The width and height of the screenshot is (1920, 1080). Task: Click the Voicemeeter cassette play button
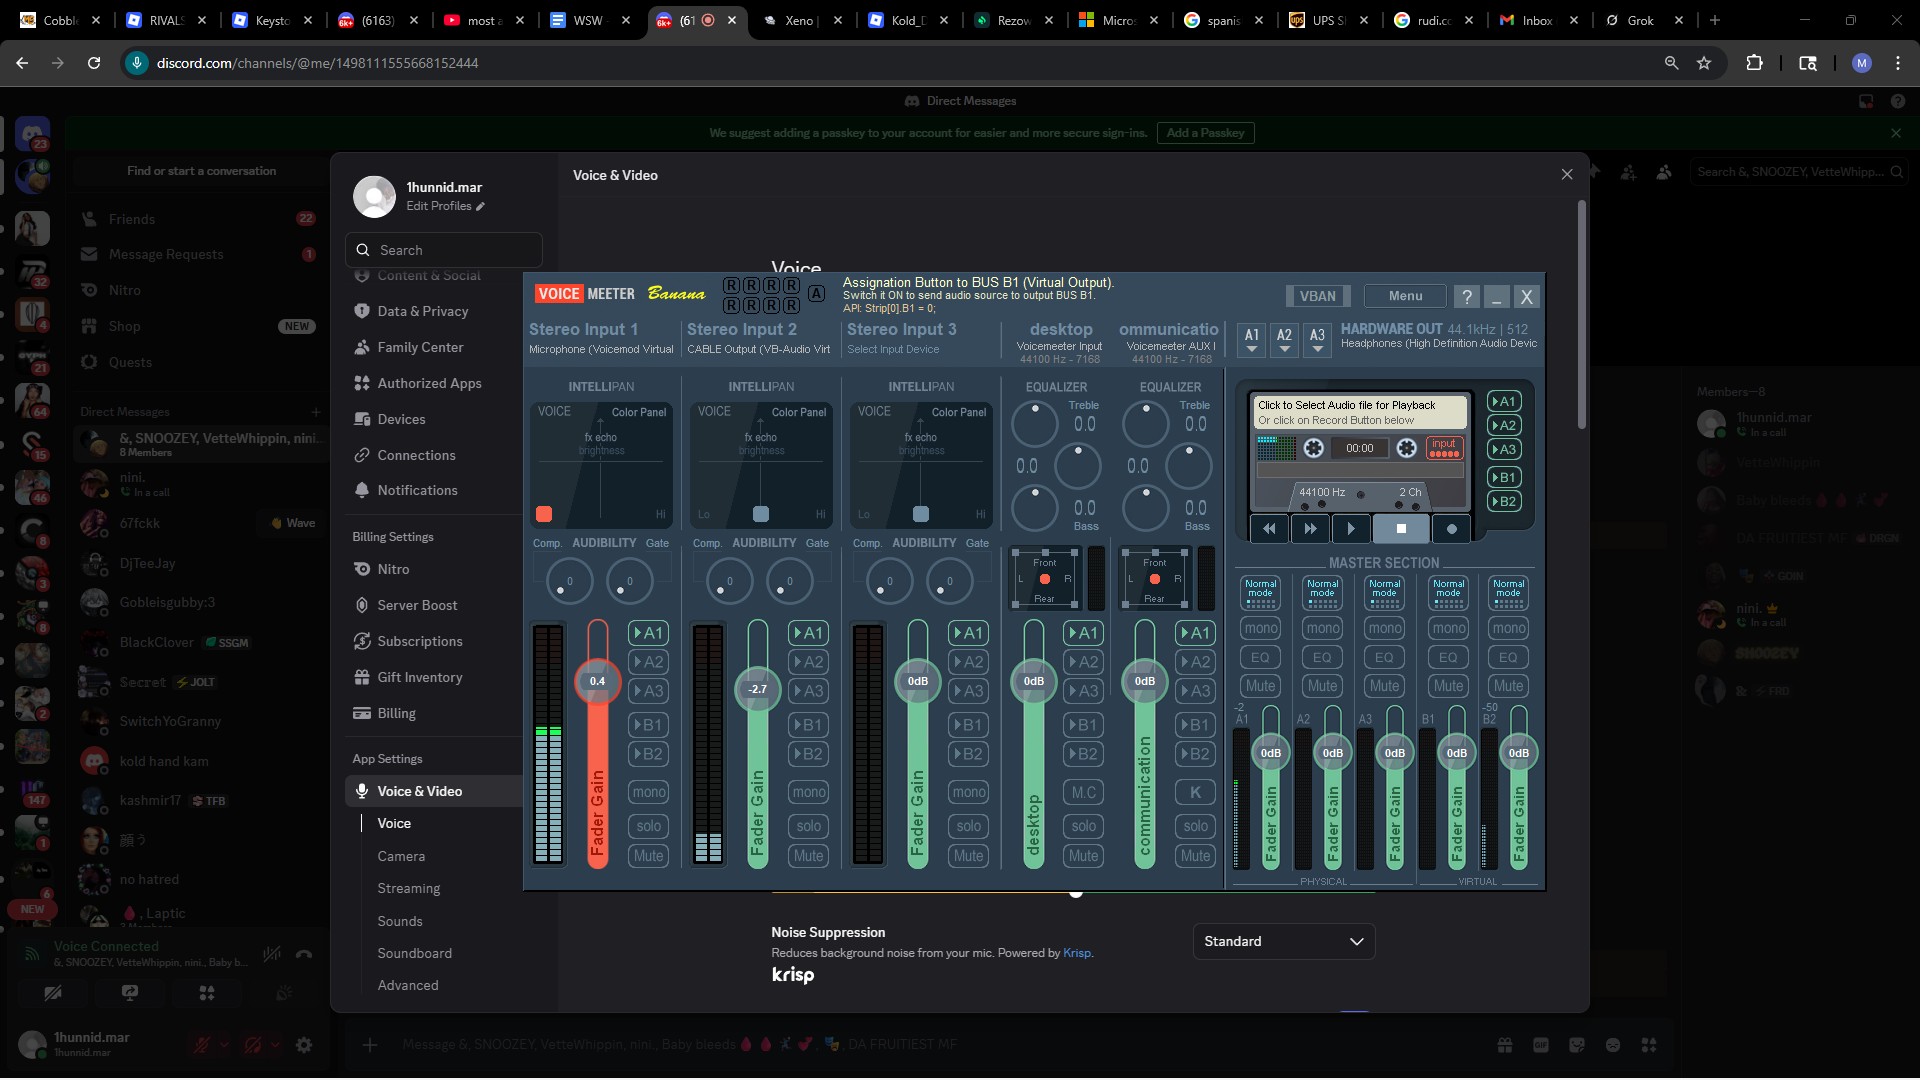[1351, 529]
